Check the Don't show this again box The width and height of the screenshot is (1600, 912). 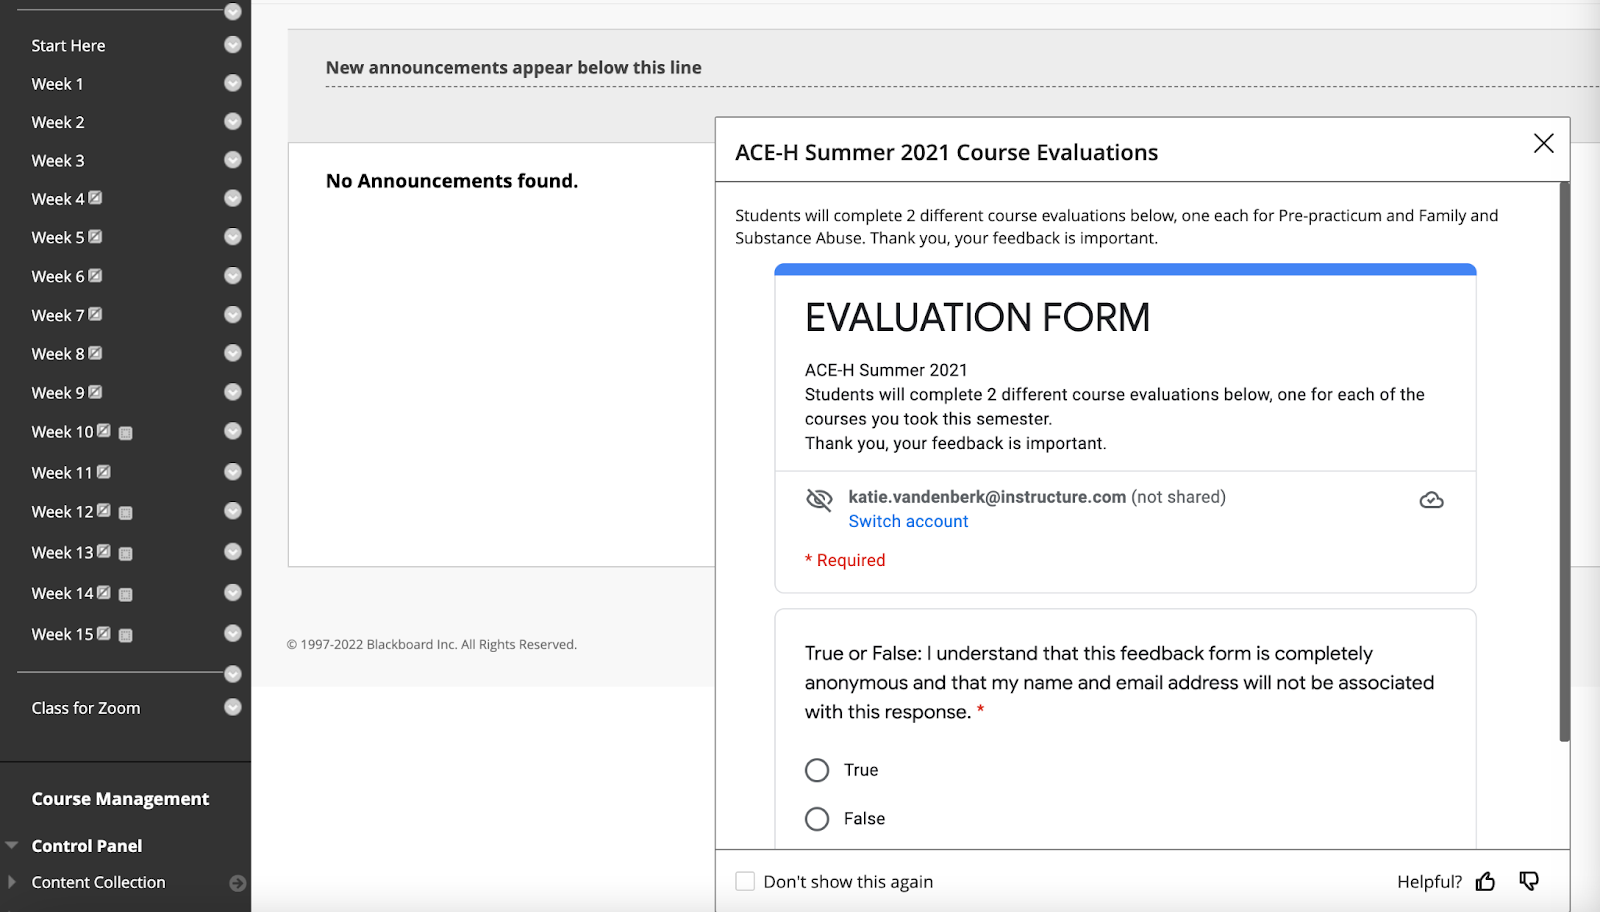click(745, 881)
